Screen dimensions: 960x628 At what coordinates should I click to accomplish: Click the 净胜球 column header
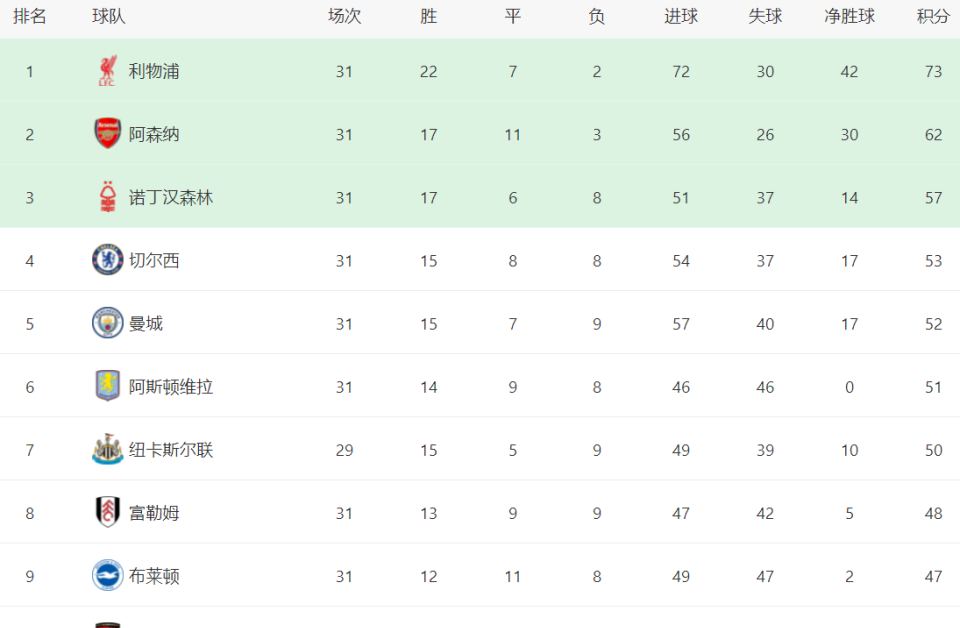pyautogui.click(x=849, y=17)
